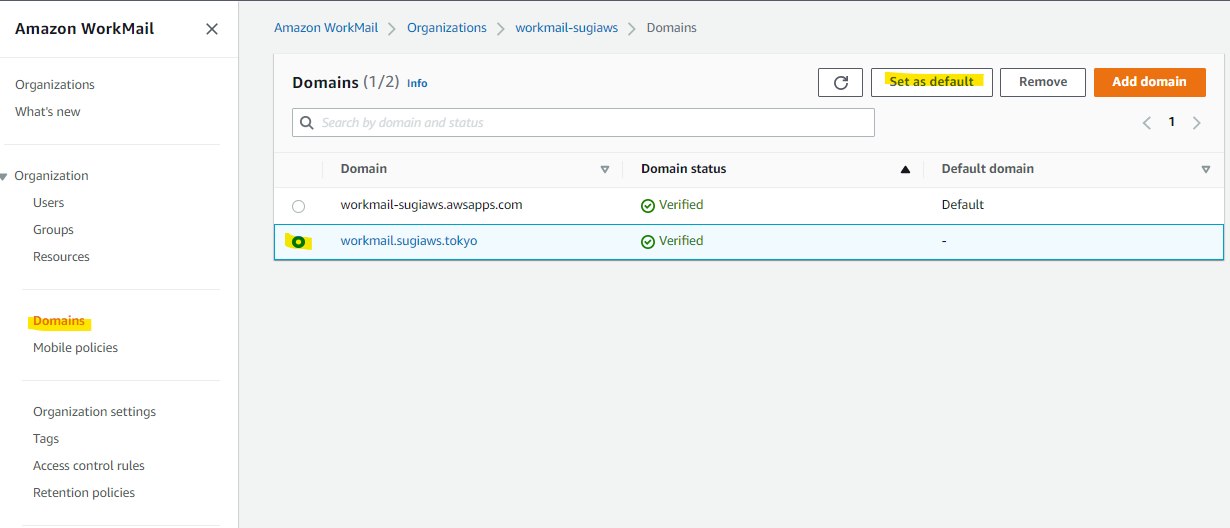
Task: Open Tags in the sidebar
Action: click(x=46, y=439)
